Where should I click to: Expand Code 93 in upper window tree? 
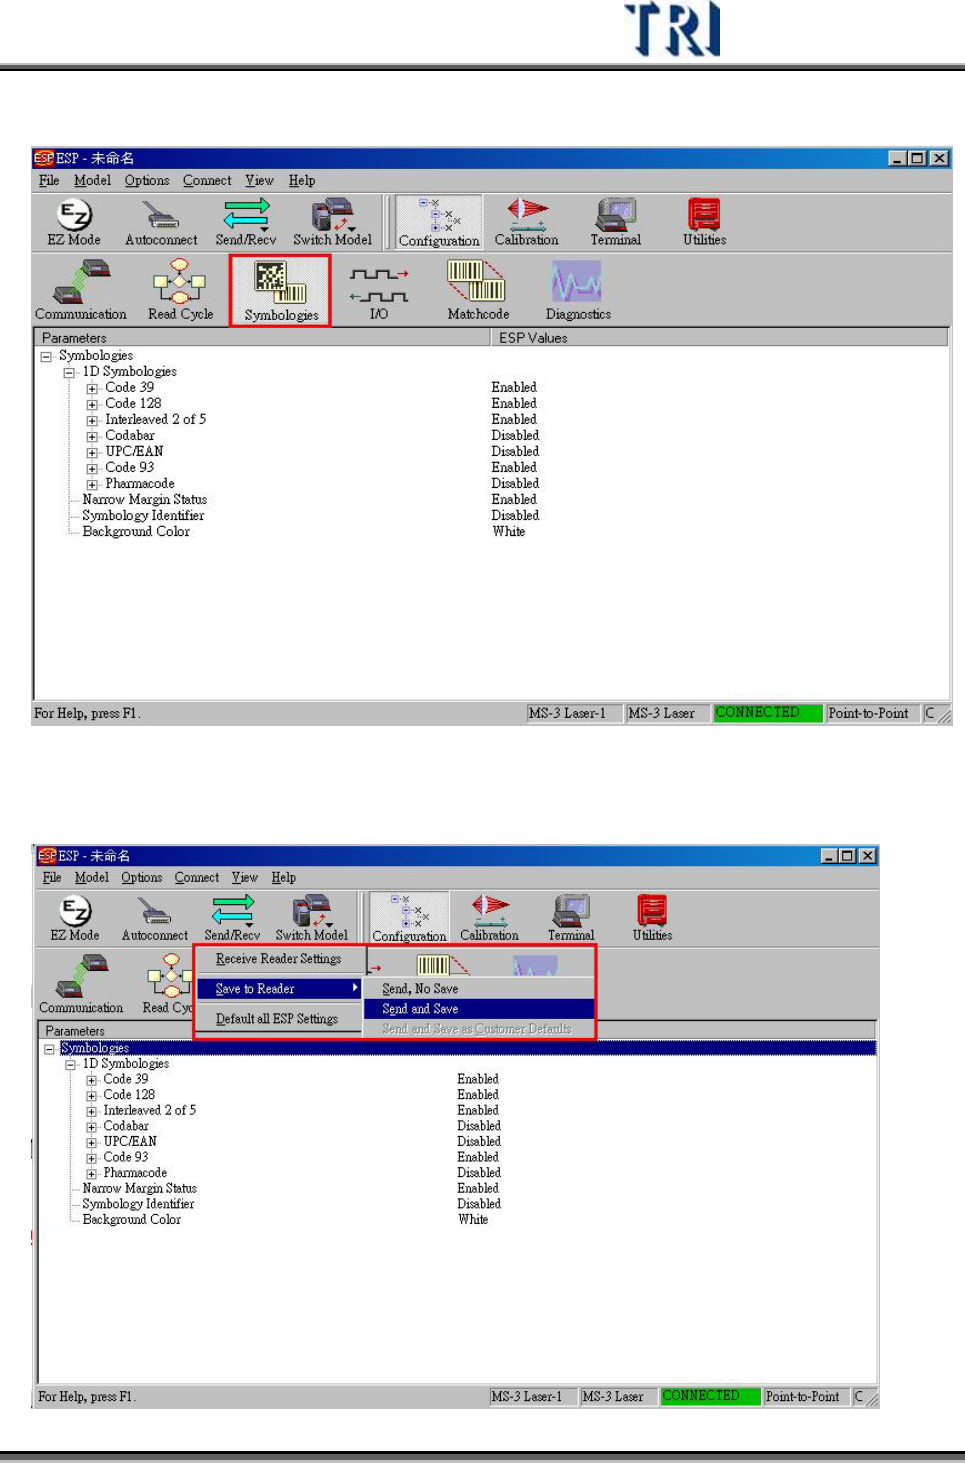(92, 469)
